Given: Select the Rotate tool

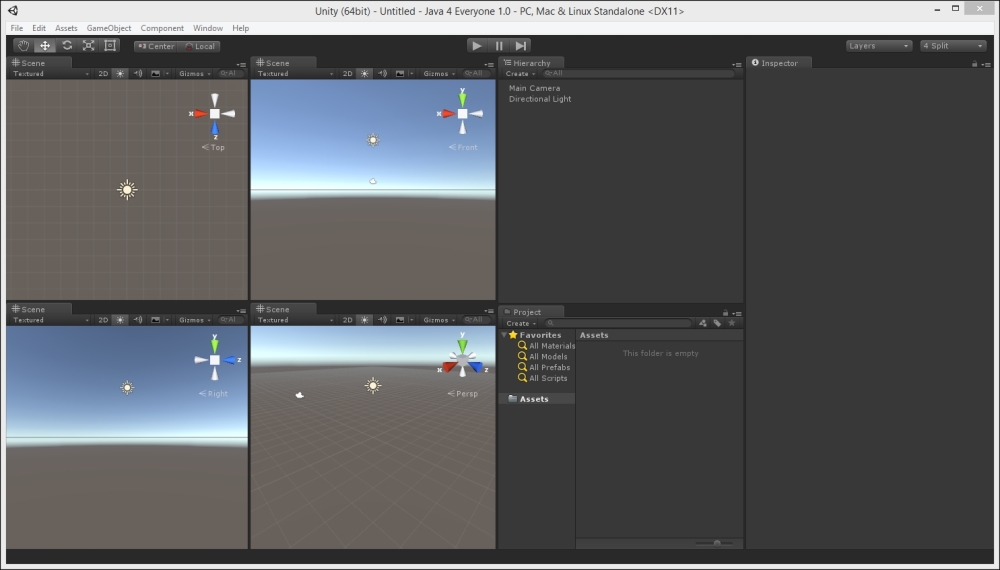Looking at the screenshot, I should [x=67, y=46].
